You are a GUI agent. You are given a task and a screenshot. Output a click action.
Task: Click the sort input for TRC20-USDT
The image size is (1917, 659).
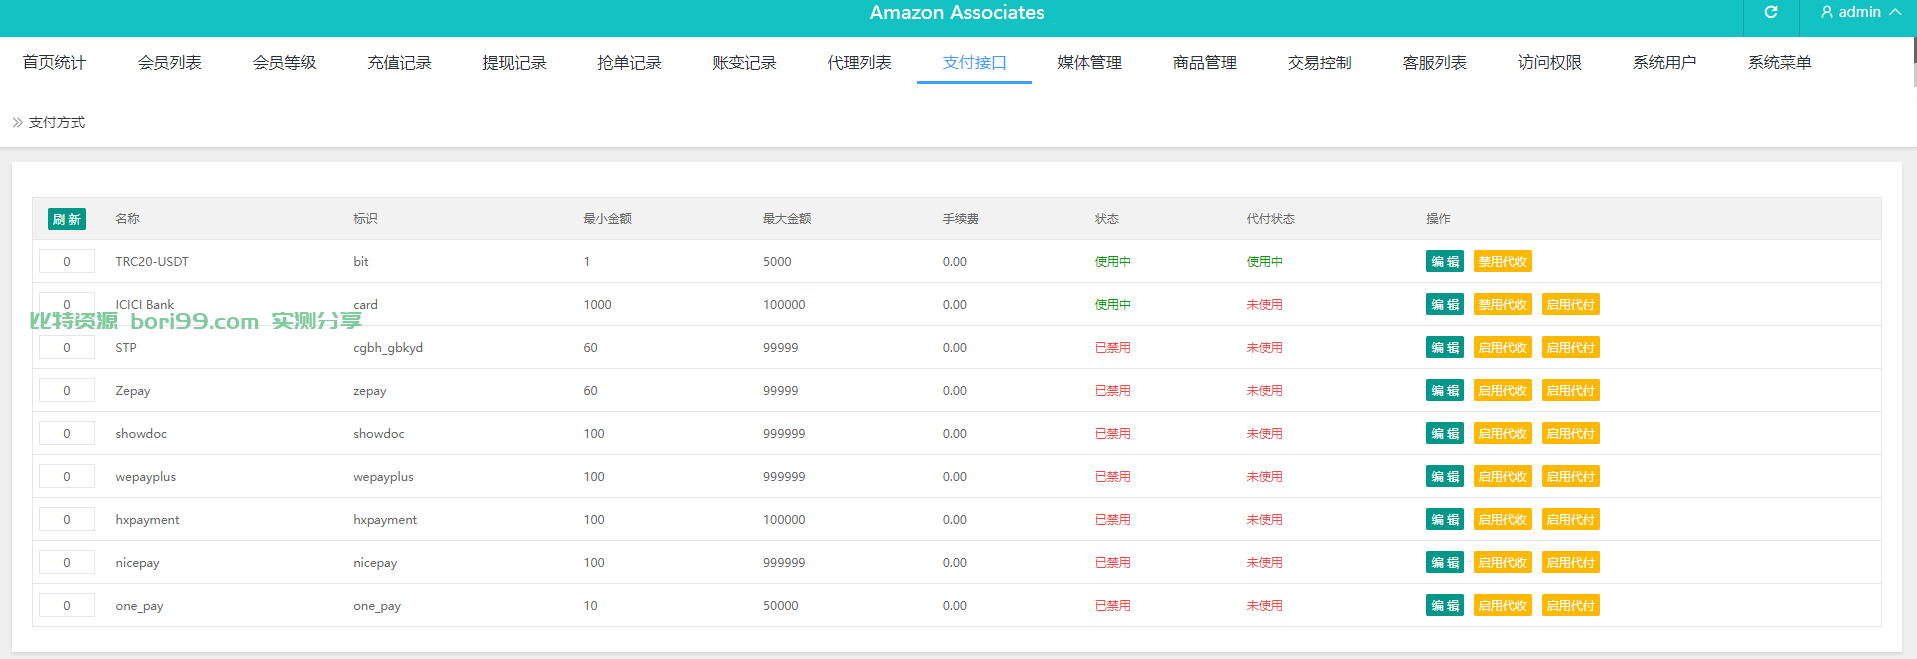67,261
